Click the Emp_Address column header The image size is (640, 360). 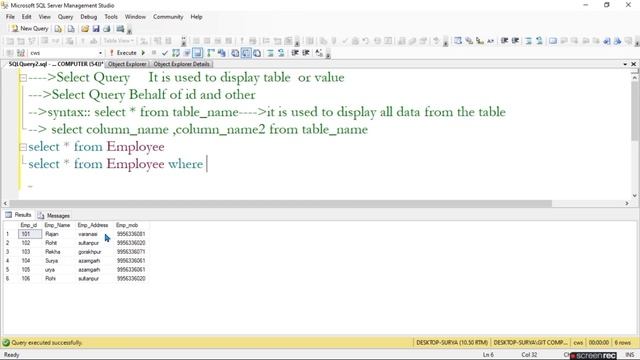click(93, 225)
